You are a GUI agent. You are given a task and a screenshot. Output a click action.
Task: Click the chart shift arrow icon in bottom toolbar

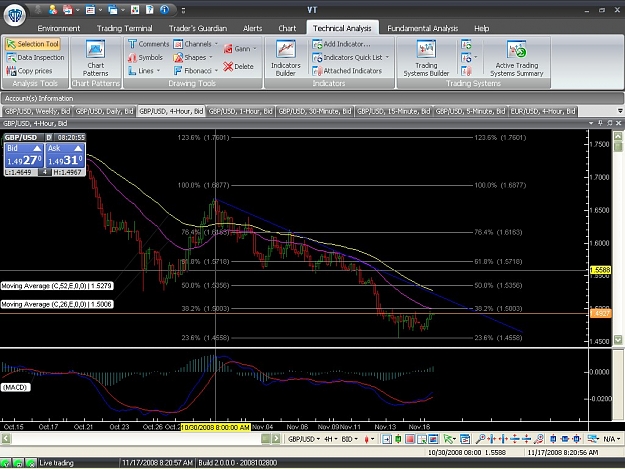[386, 439]
